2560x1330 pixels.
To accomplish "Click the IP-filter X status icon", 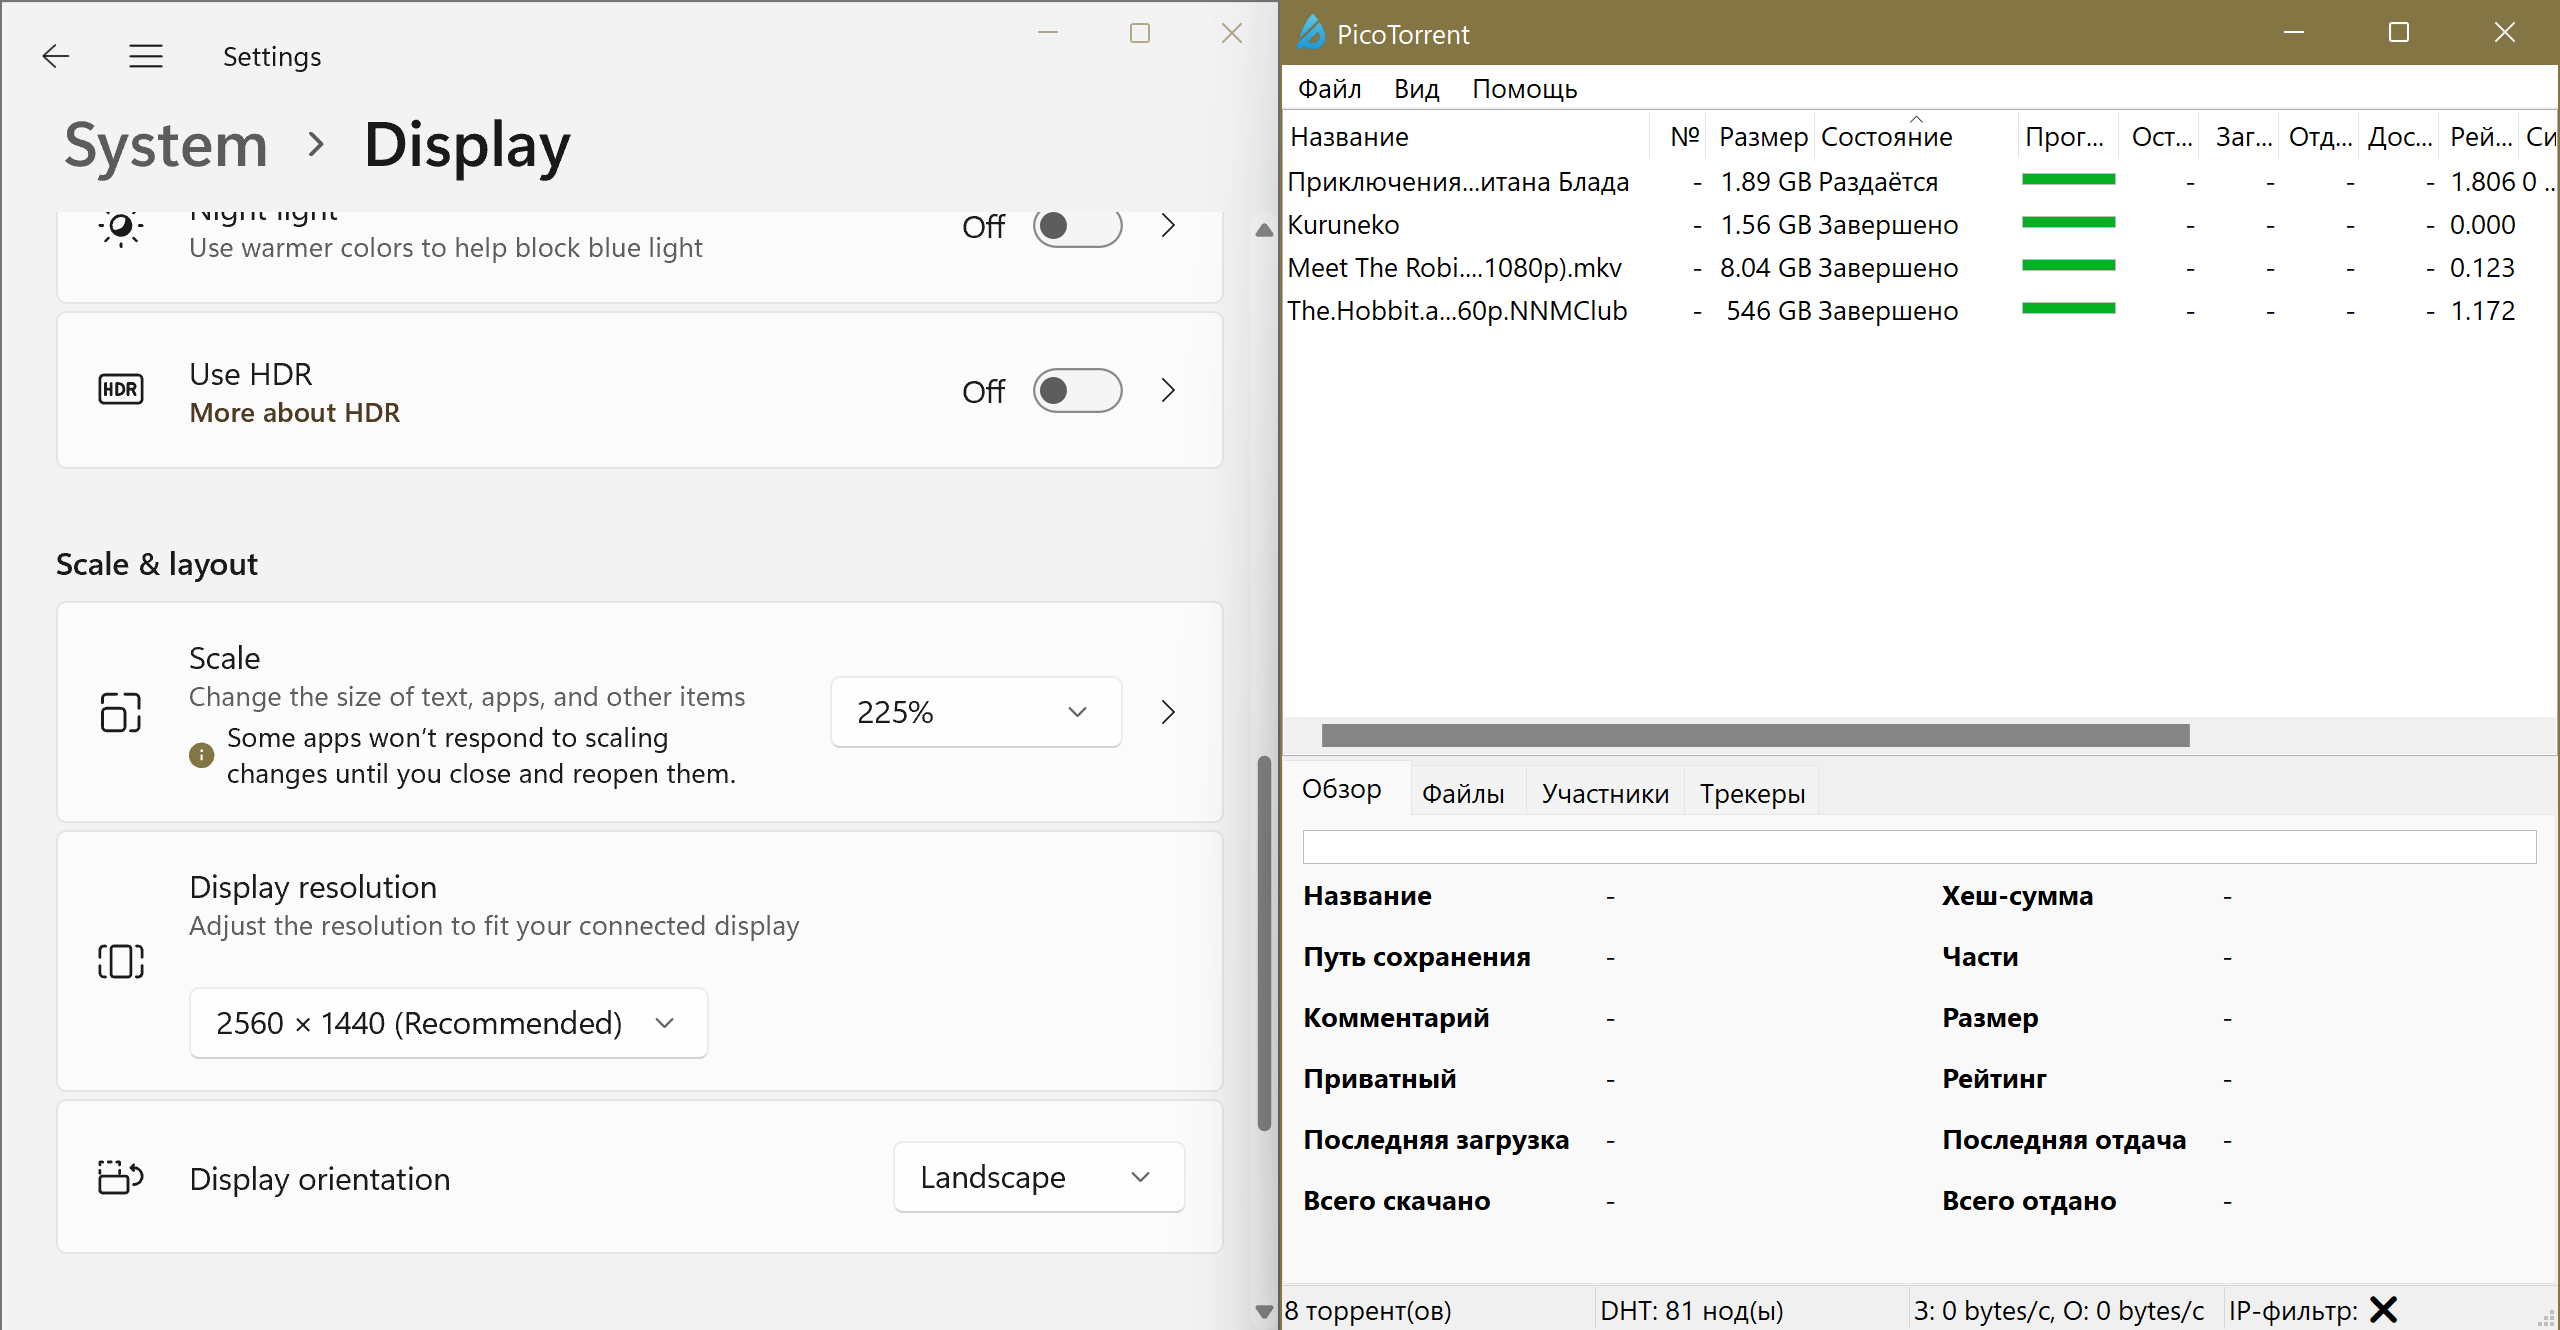I will [x=2384, y=1309].
